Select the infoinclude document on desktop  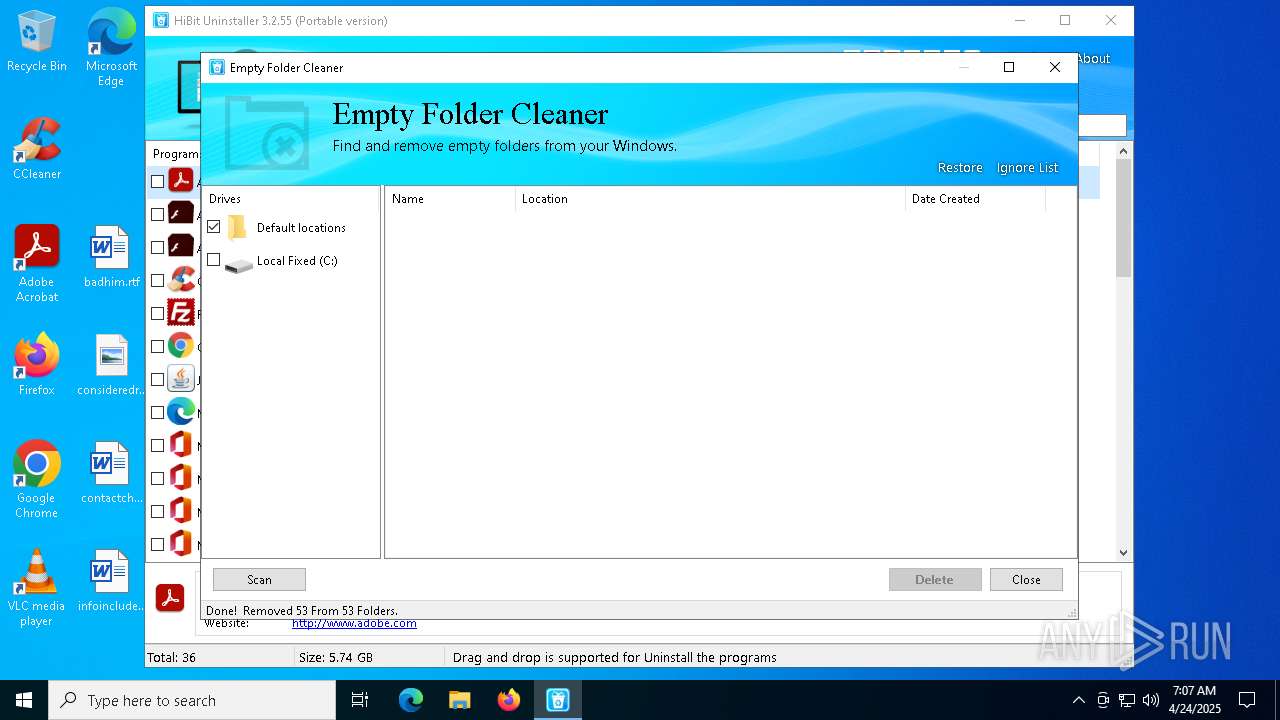tap(111, 581)
